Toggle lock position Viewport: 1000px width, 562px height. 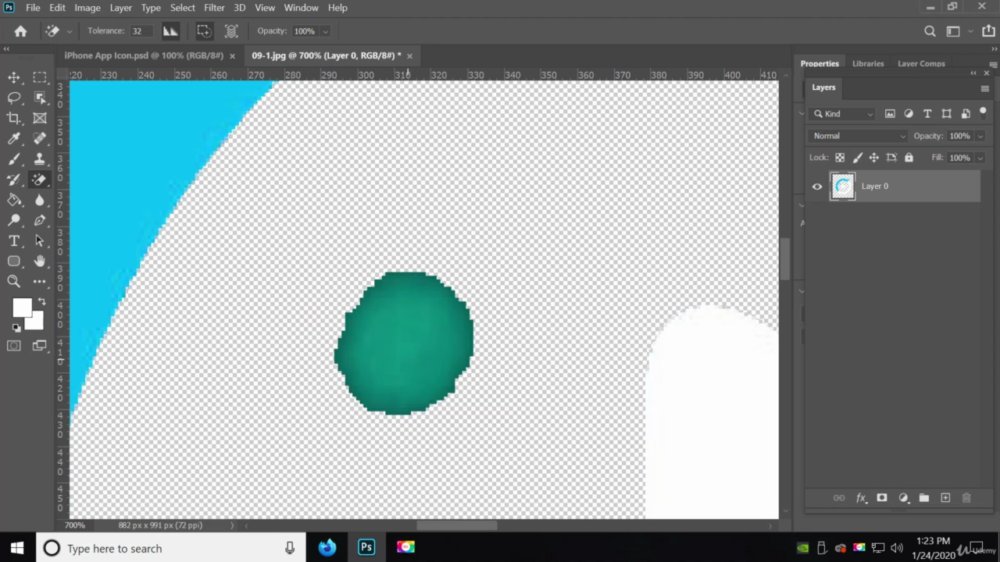point(874,158)
